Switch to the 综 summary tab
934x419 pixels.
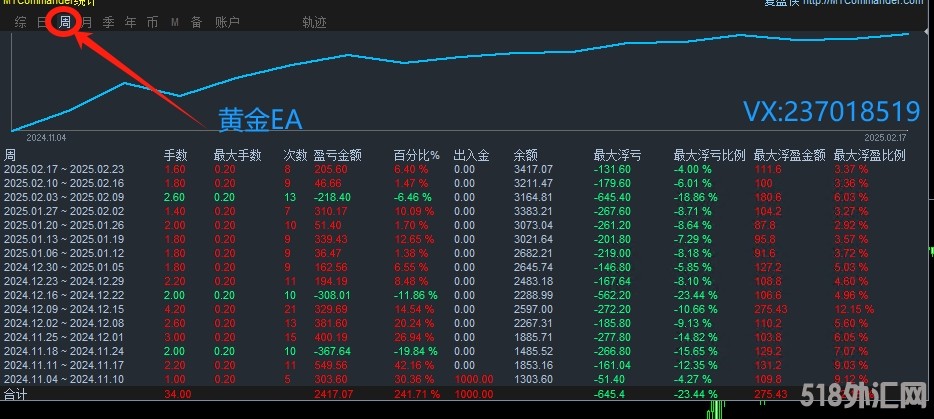(x=20, y=23)
